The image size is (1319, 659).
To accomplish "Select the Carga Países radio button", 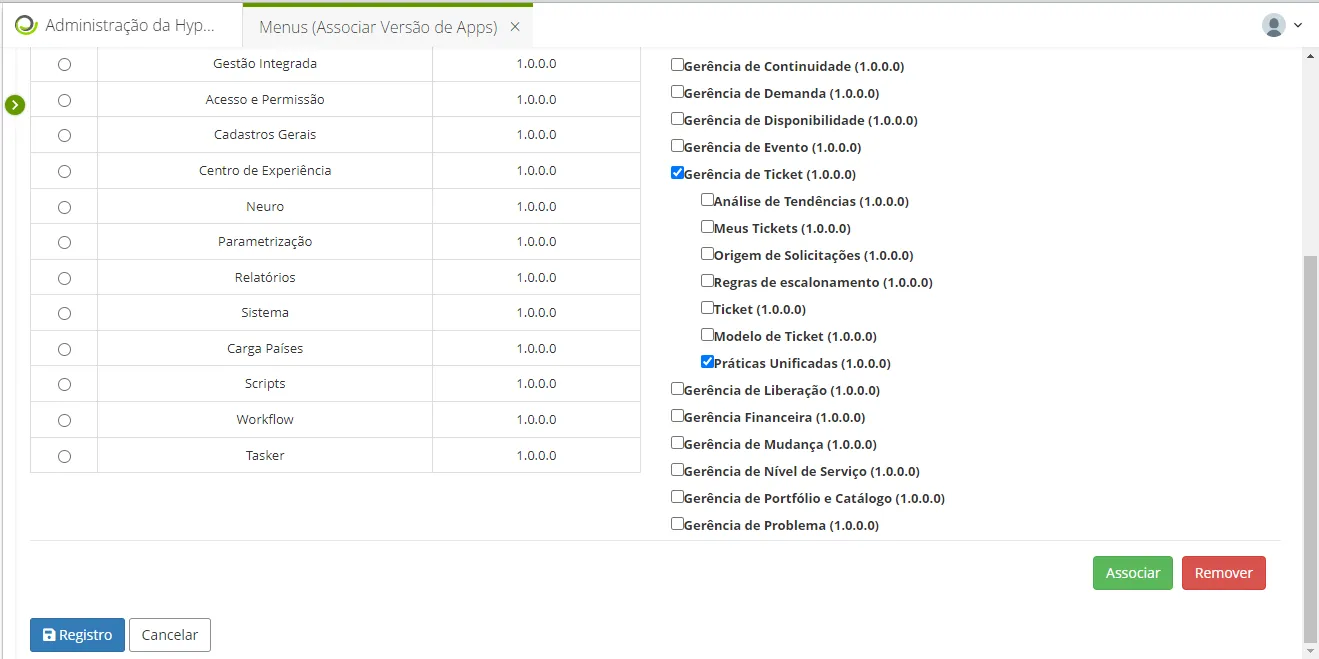I will 65,349.
